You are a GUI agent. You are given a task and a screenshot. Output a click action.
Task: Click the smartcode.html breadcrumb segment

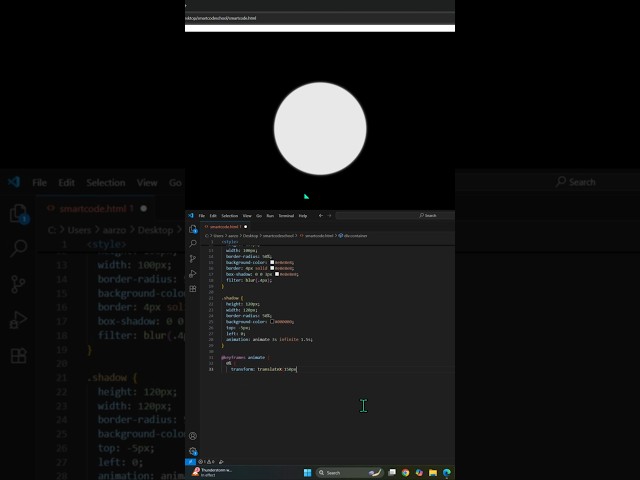click(316, 236)
